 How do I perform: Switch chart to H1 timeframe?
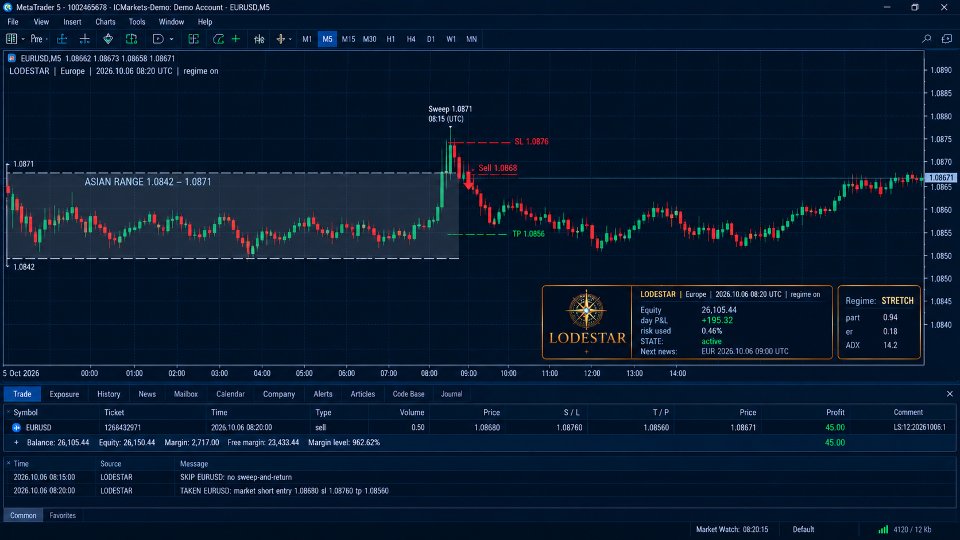click(391, 39)
